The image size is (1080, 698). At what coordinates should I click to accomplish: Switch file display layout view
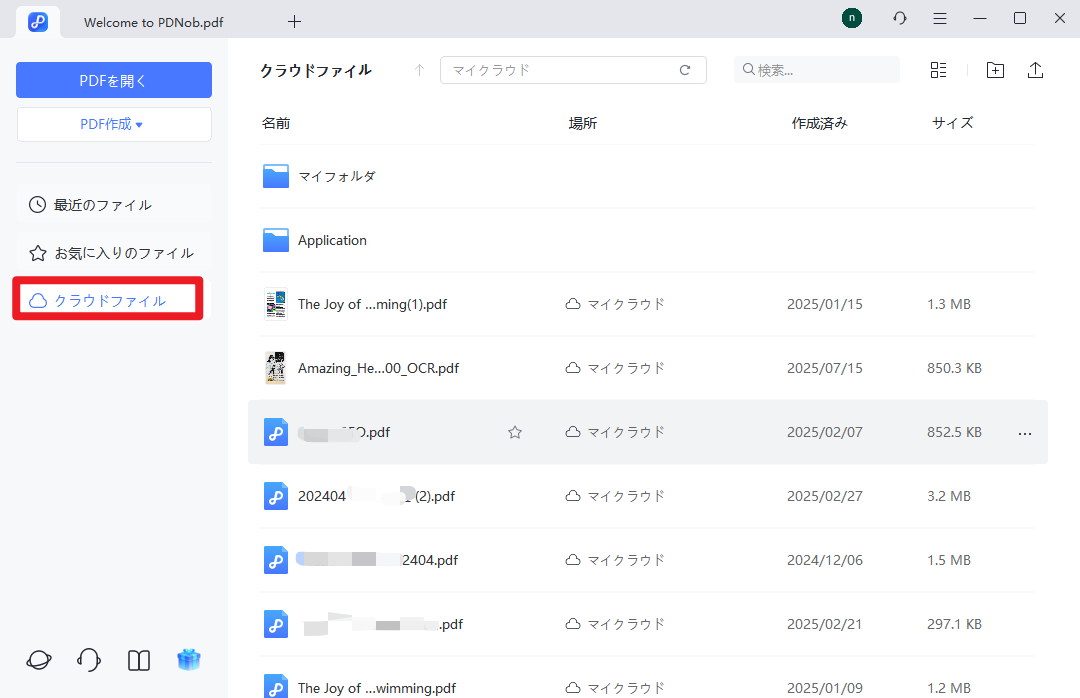[938, 70]
